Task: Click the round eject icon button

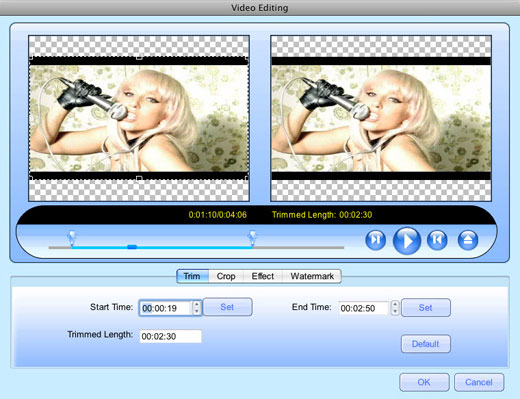Action: click(468, 240)
